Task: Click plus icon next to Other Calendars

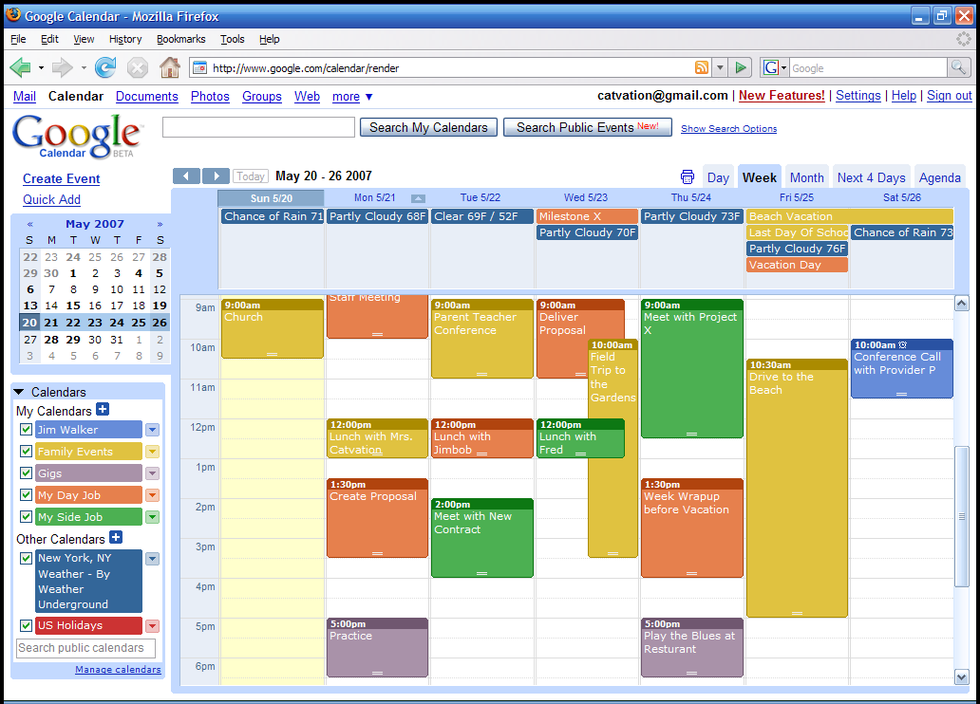Action: [116, 538]
